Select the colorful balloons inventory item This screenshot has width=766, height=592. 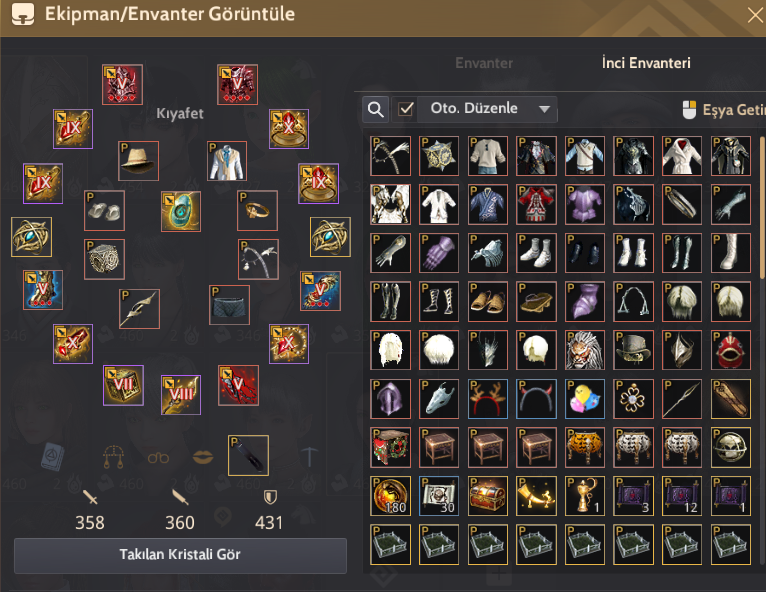point(585,399)
